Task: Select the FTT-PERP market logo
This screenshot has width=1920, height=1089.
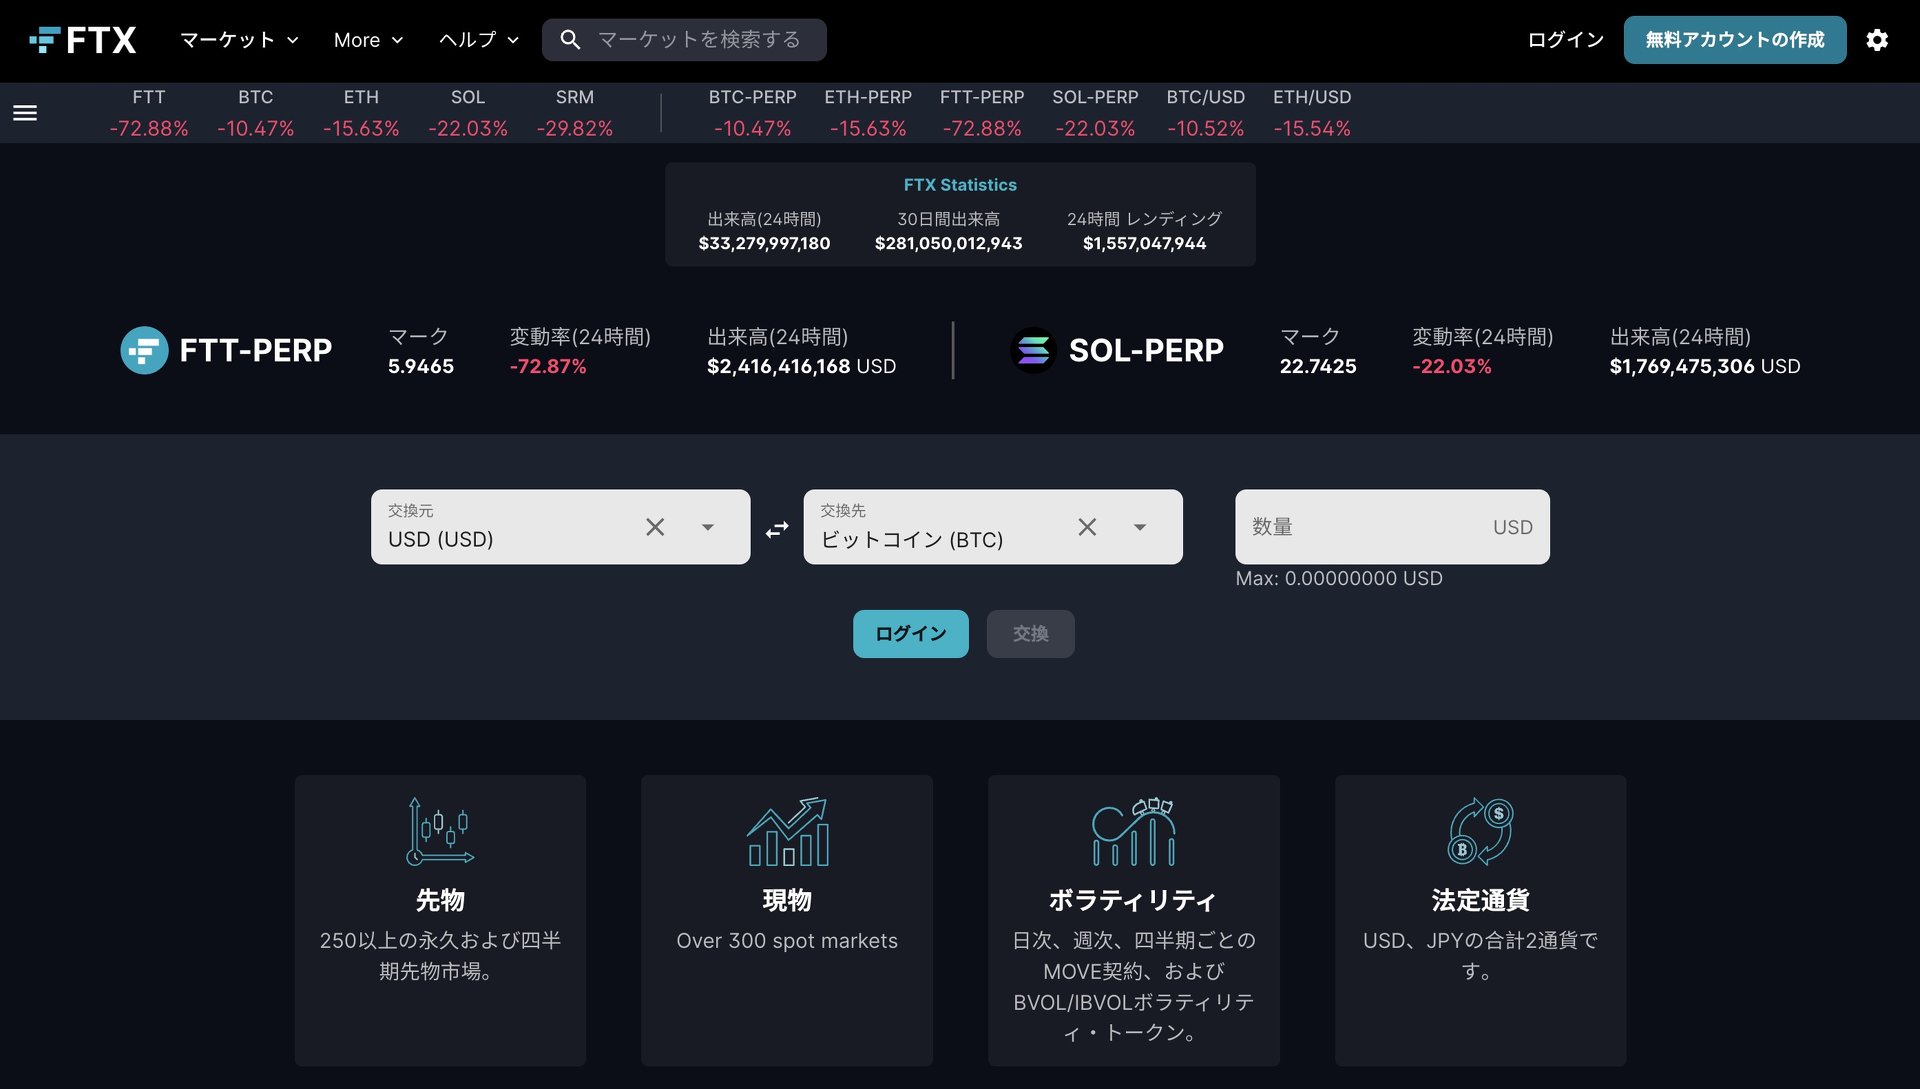Action: pyautogui.click(x=145, y=350)
